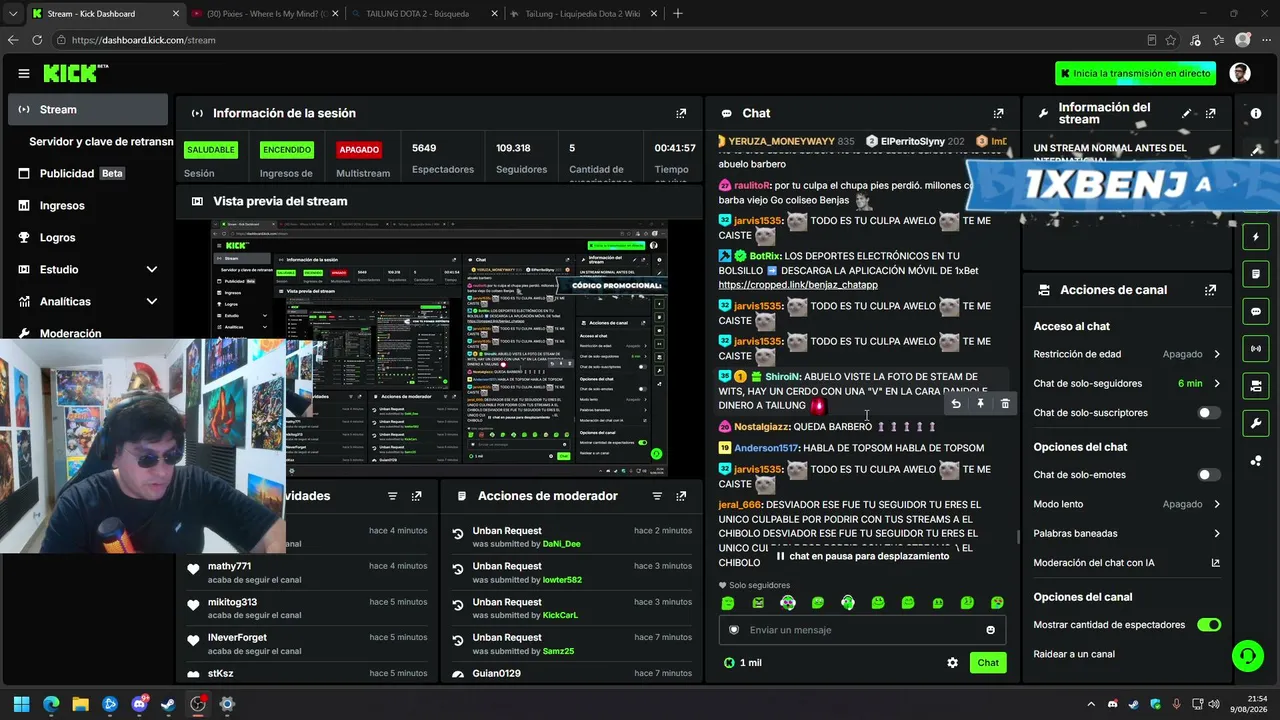
Task: Click Inicia la transmisión en directo button
Action: pos(1135,73)
